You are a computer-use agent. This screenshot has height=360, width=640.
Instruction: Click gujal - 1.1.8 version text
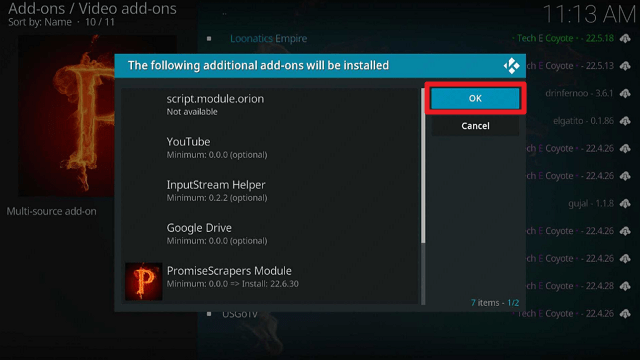click(x=591, y=203)
